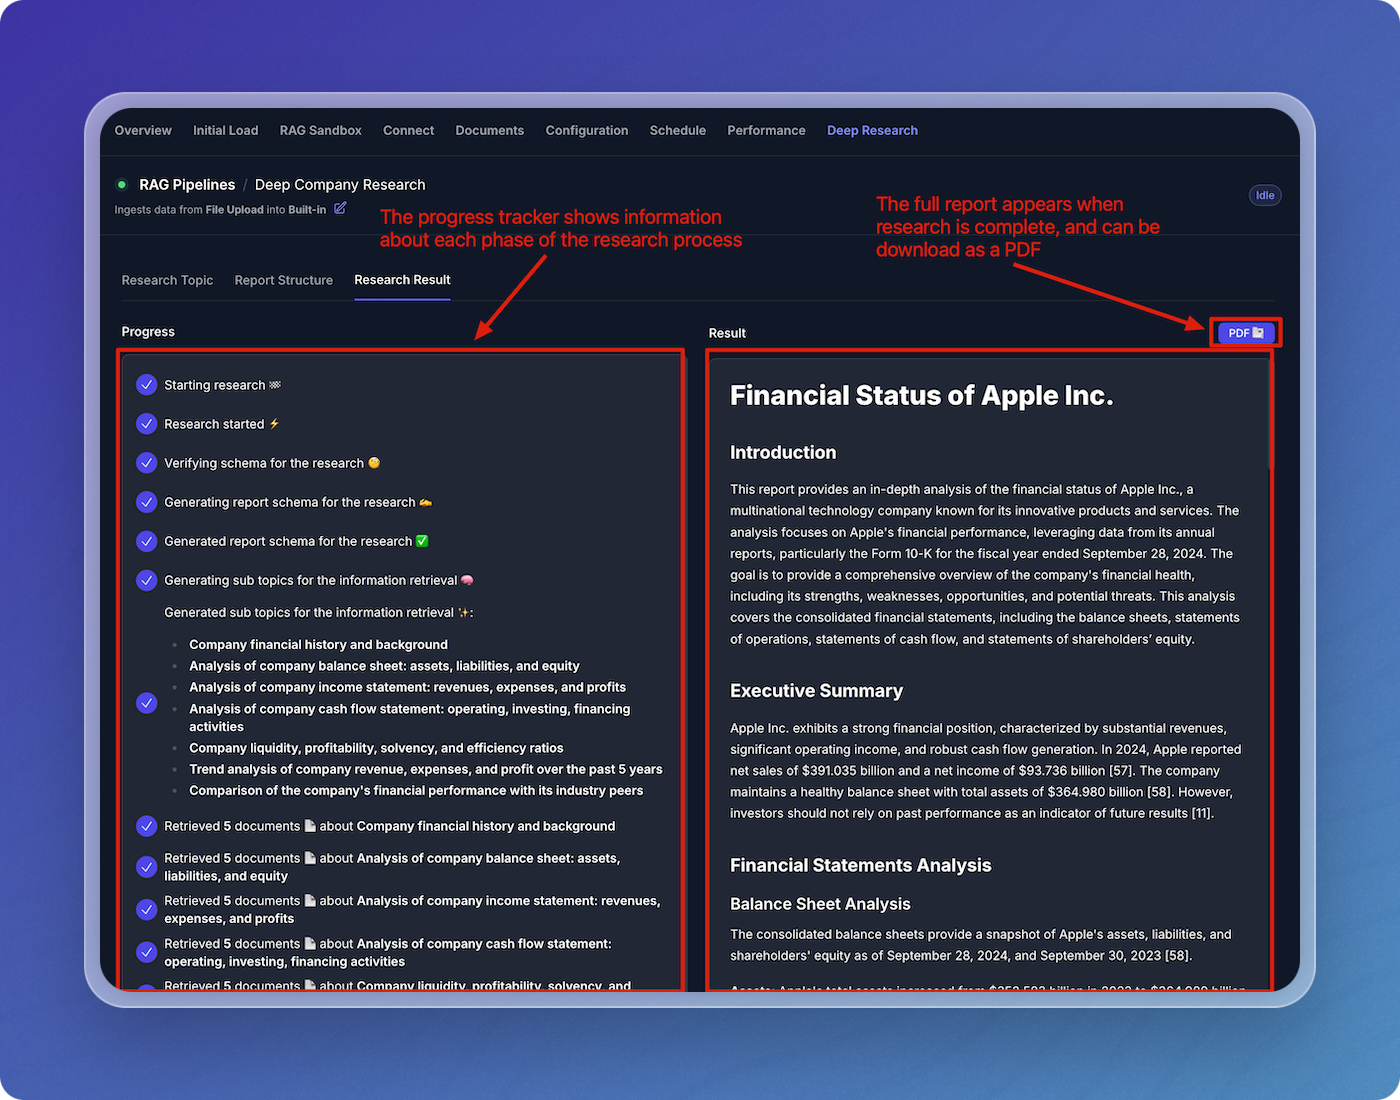Open the Documents tab
Image resolution: width=1400 pixels, height=1100 pixels.
pyautogui.click(x=490, y=130)
